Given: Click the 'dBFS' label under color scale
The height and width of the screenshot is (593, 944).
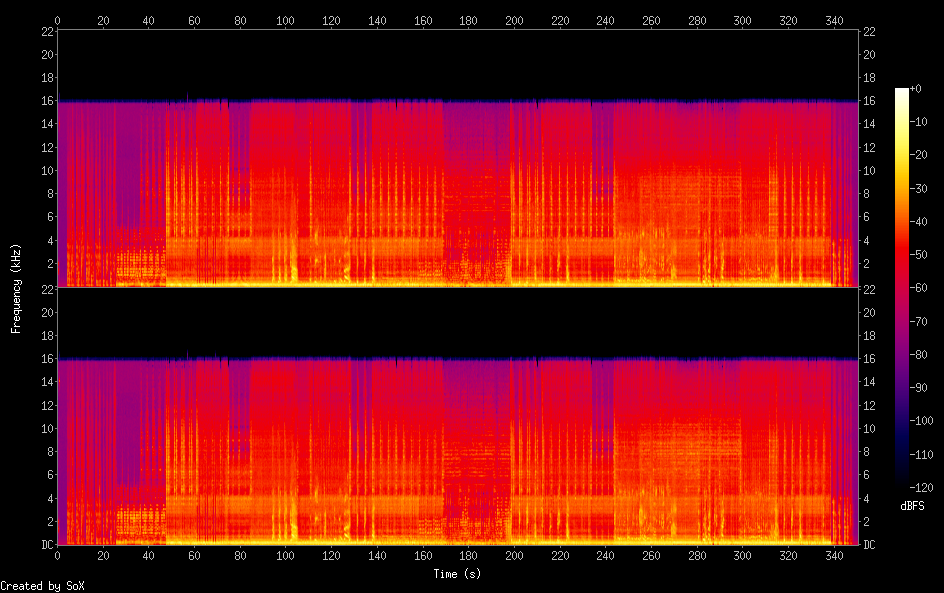Looking at the screenshot, I should 911,506.
